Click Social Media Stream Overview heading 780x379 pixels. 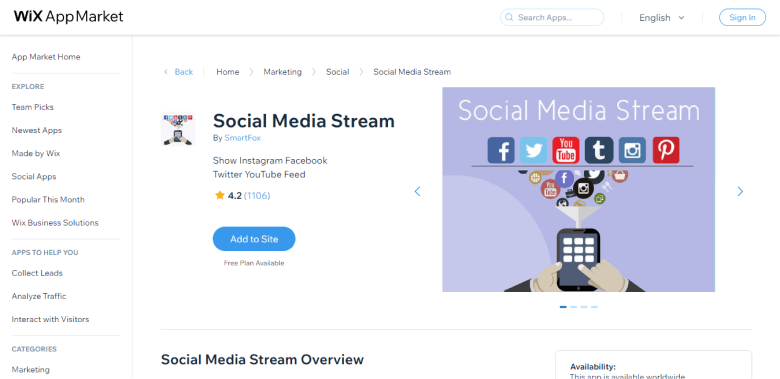pyautogui.click(x=262, y=360)
